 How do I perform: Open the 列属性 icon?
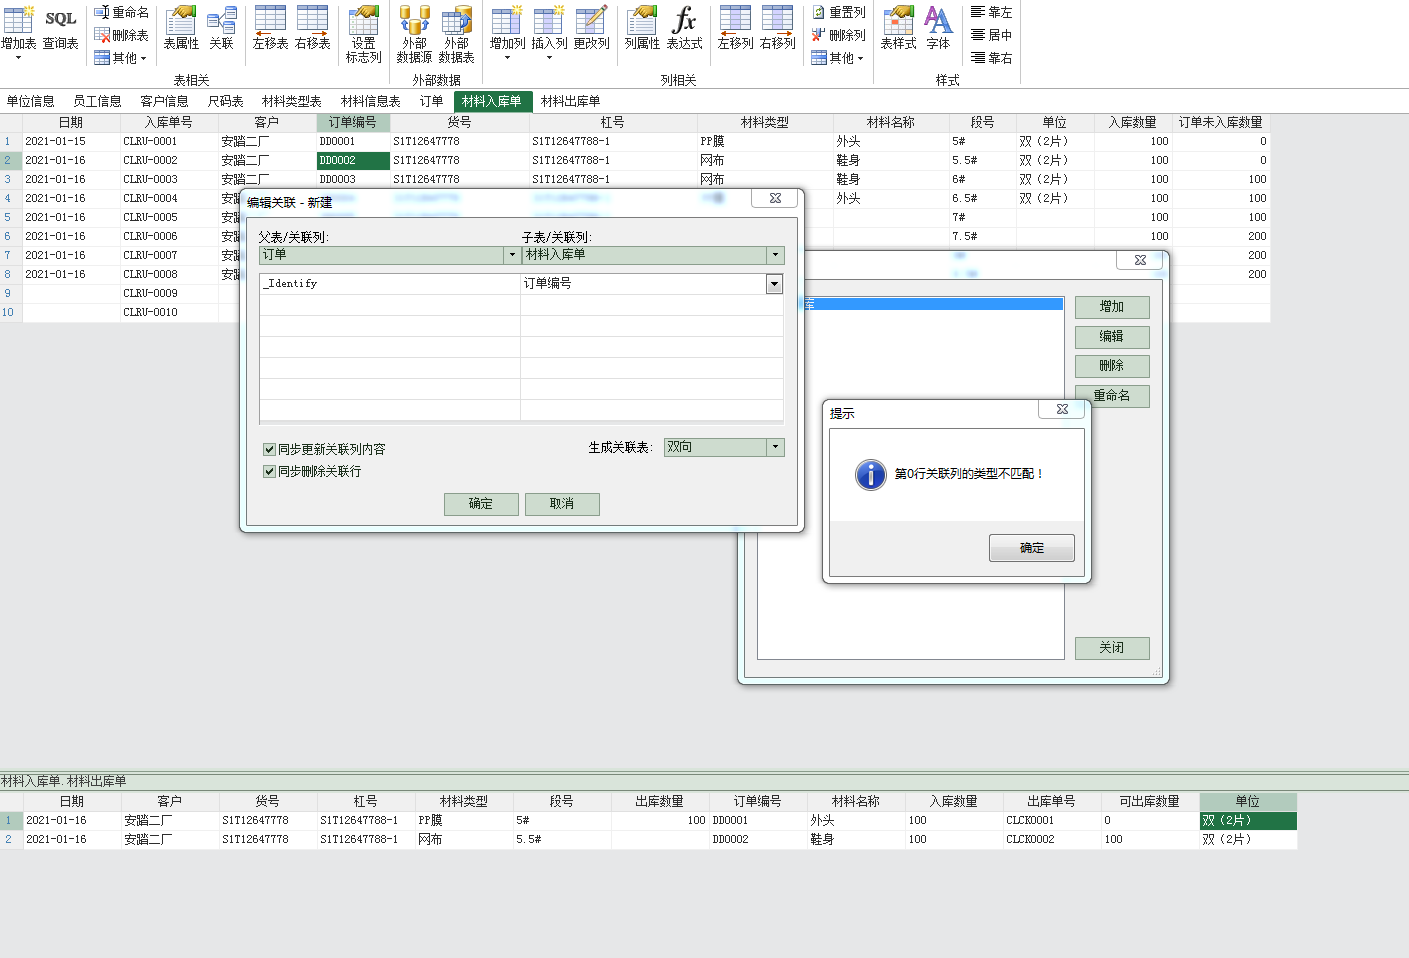[x=642, y=28]
